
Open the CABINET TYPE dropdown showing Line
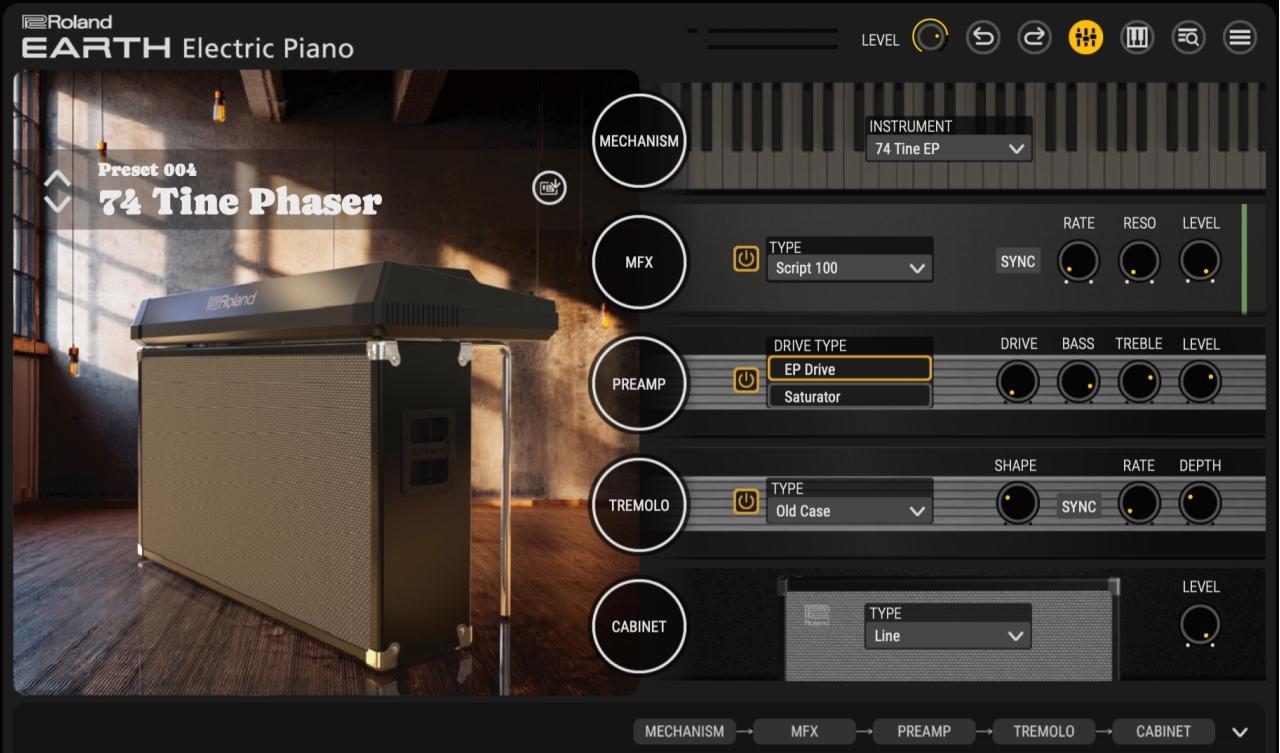pyautogui.click(x=948, y=635)
